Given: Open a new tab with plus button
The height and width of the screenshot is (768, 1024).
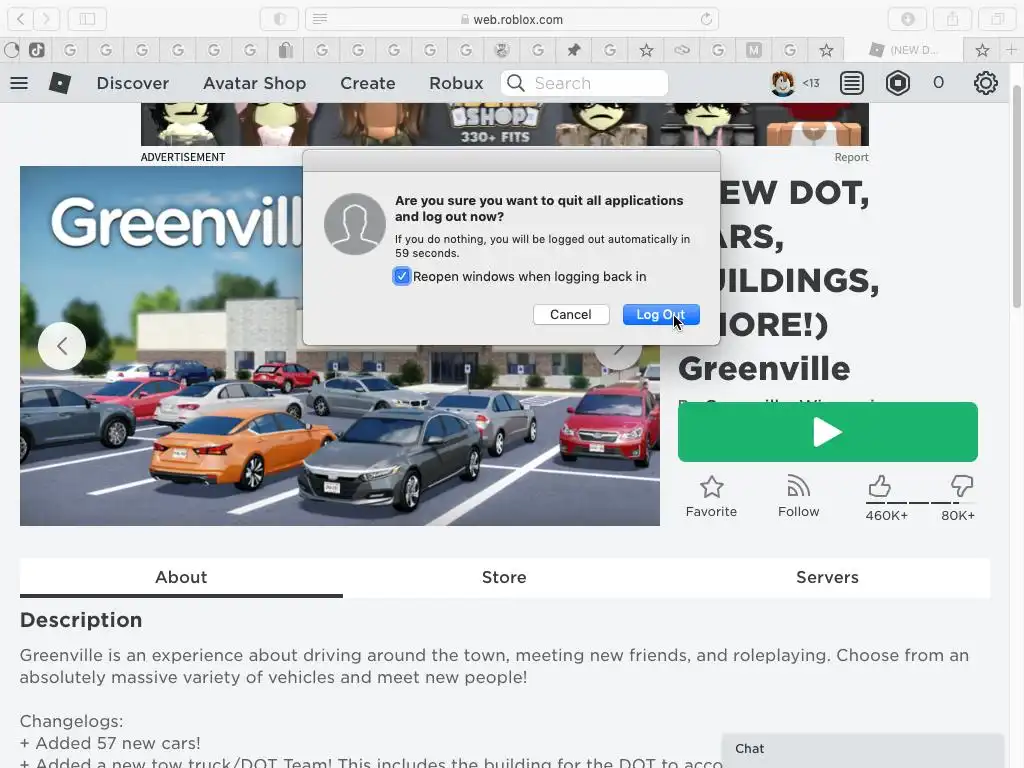Looking at the screenshot, I should pos(1011,50).
